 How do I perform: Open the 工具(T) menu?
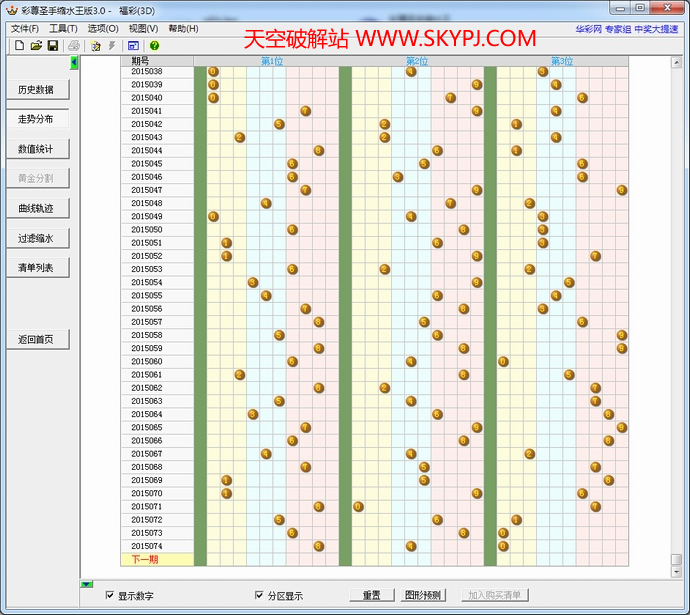tap(64, 29)
